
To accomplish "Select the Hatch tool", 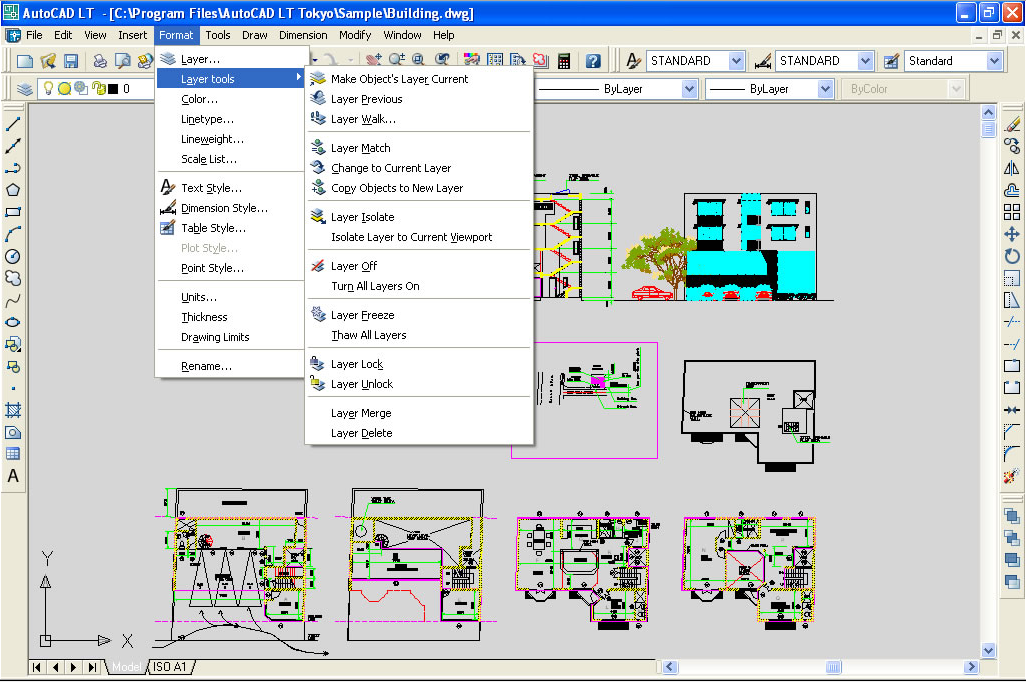I will pos(12,410).
